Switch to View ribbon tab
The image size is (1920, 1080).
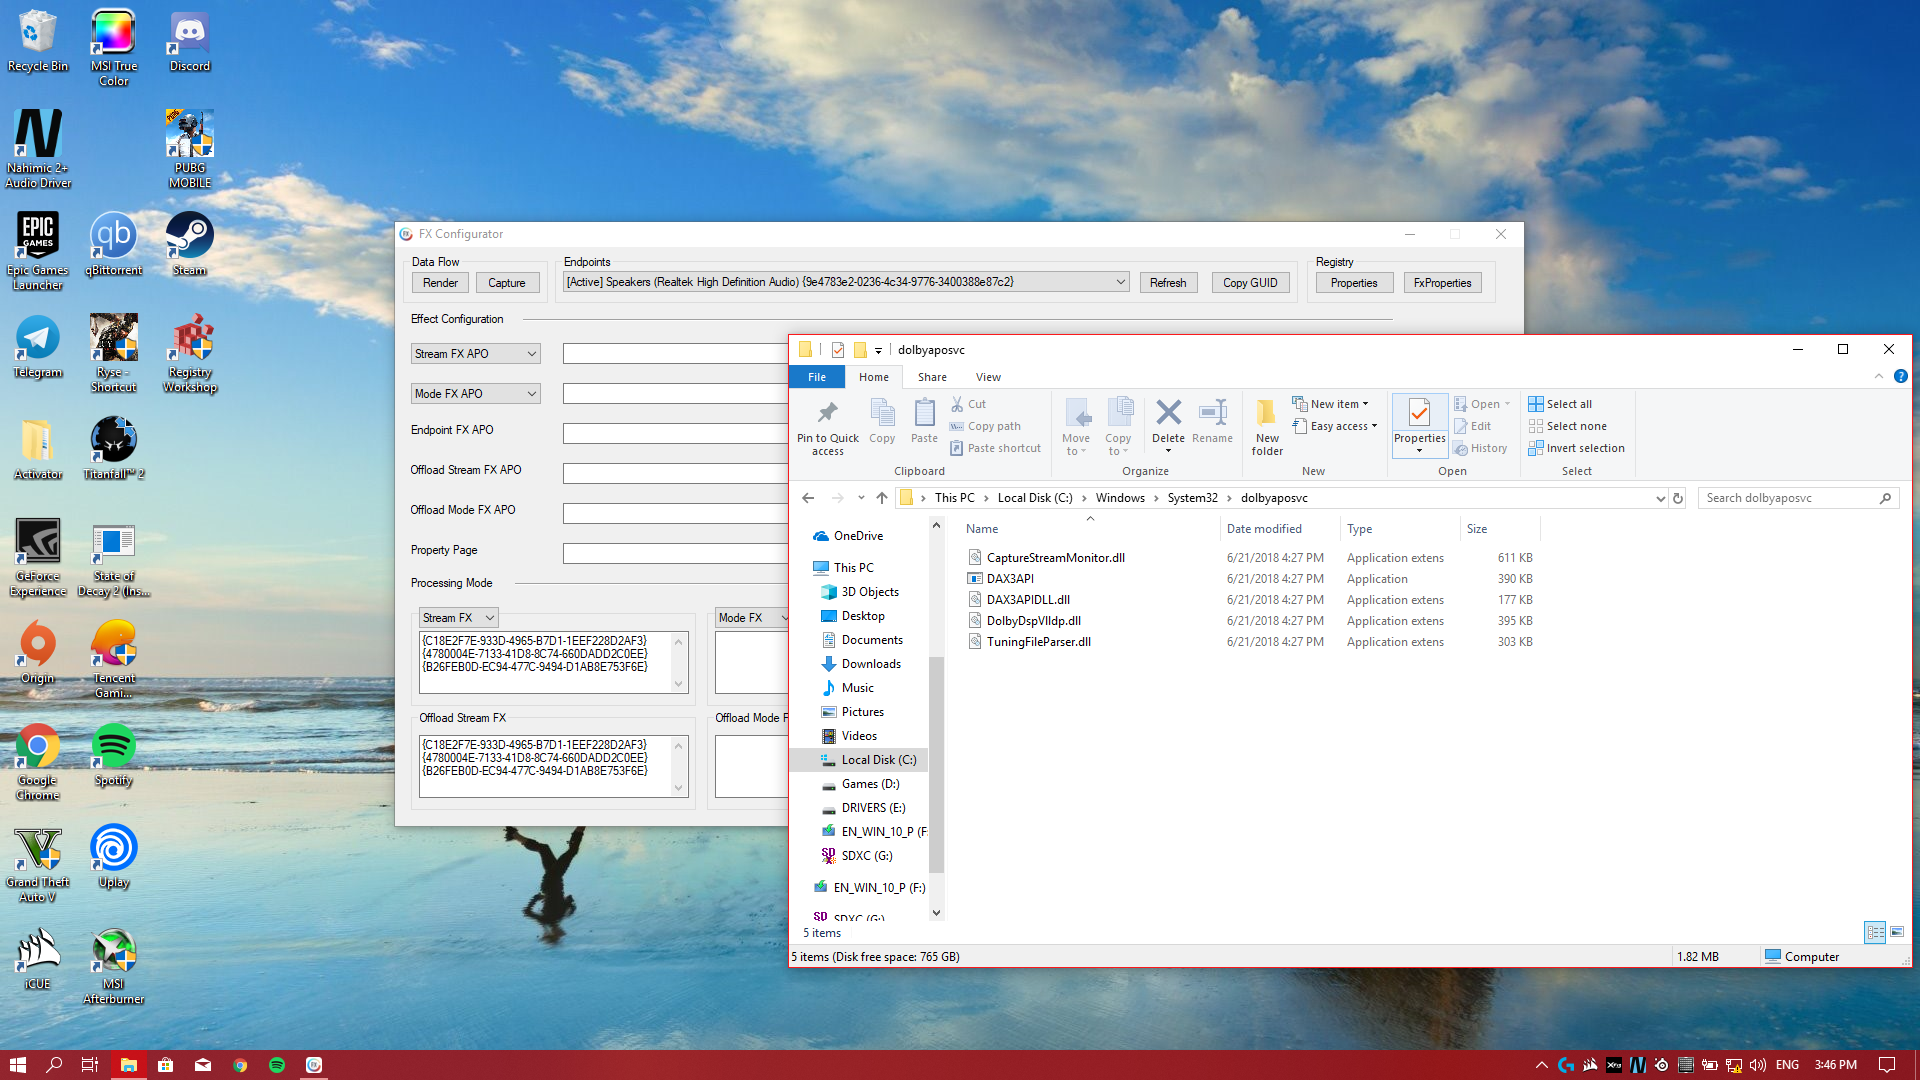(988, 377)
